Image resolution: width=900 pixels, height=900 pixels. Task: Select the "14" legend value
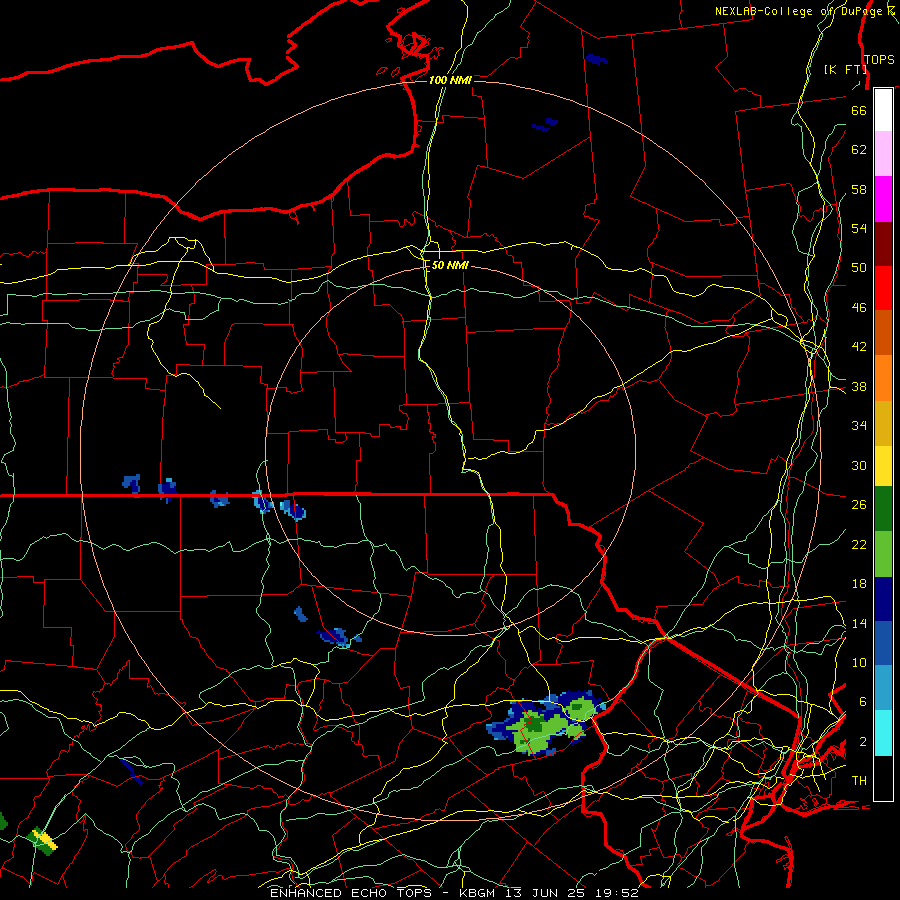[859, 623]
